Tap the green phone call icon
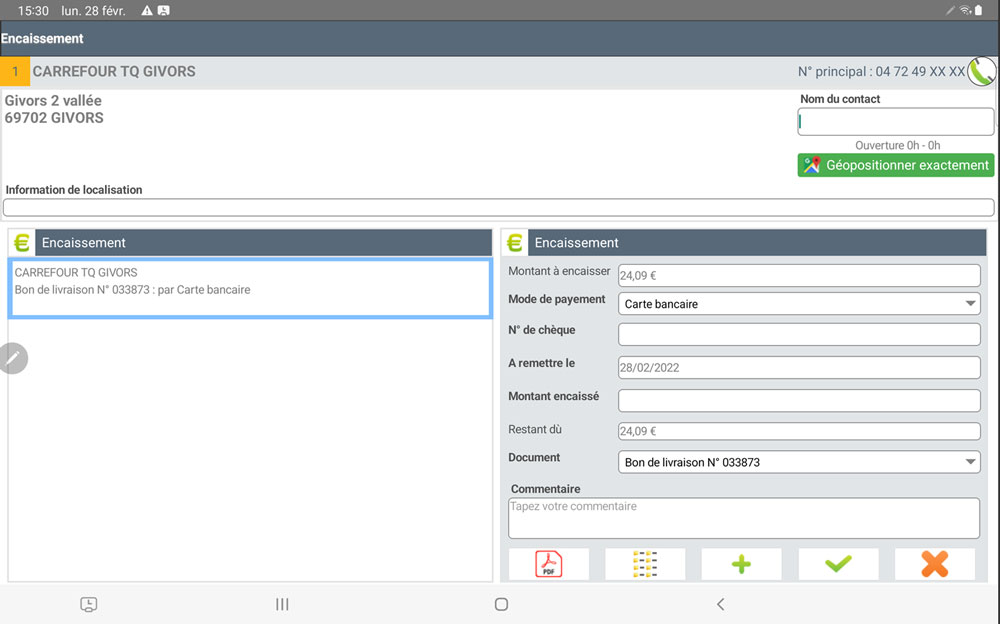Screen dimensions: 1000x624 tap(982, 71)
